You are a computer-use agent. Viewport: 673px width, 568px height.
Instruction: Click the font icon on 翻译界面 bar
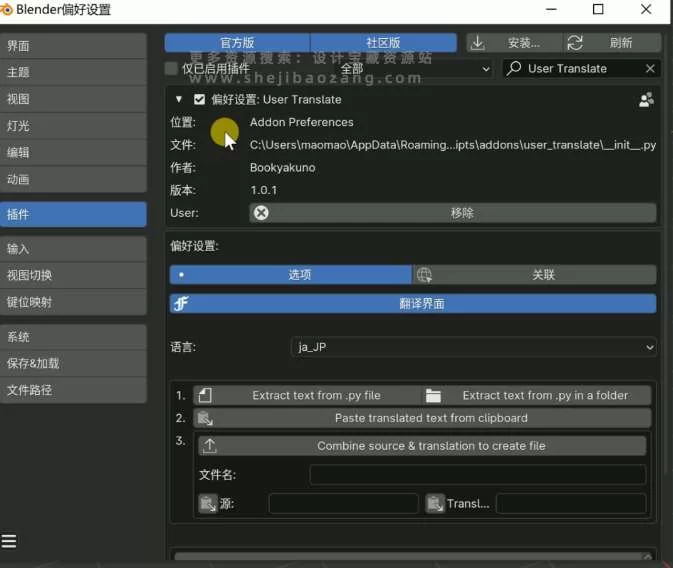(x=181, y=304)
